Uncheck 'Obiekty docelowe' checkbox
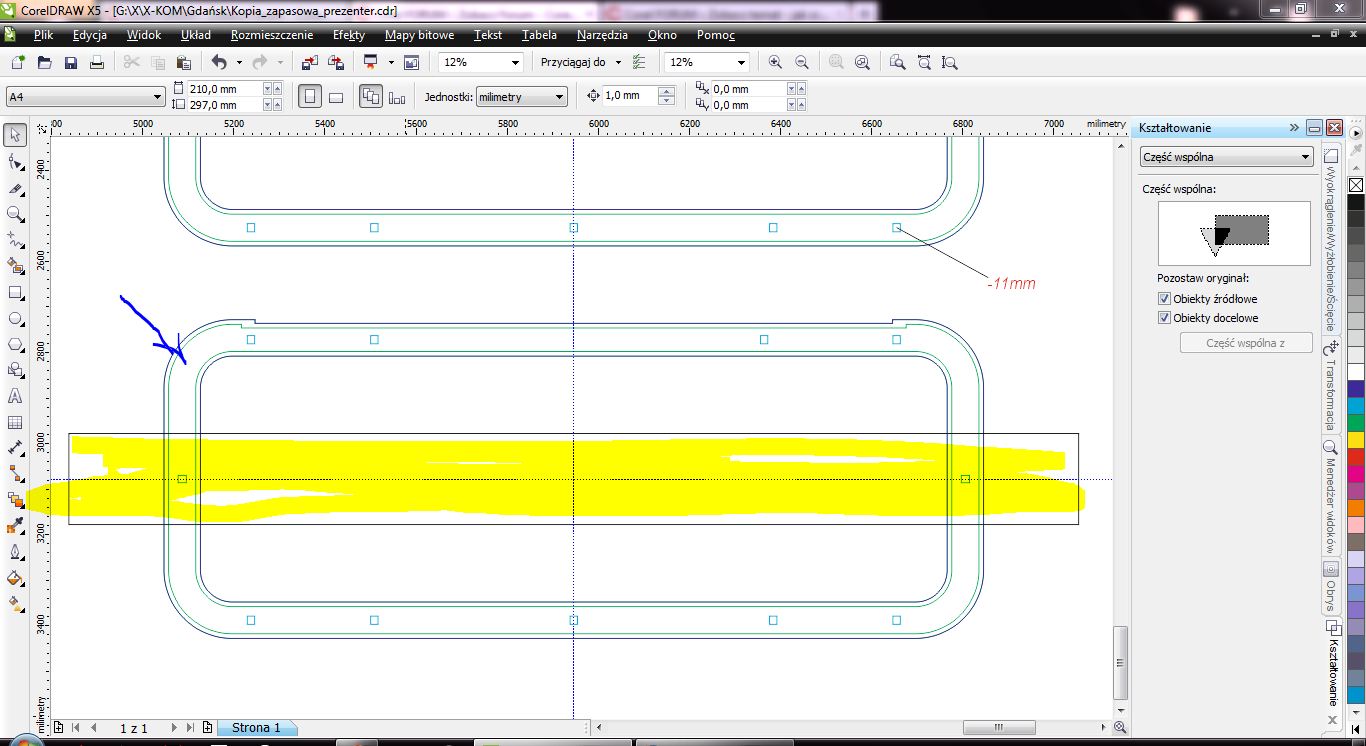Viewport: 1366px width, 746px height. click(1164, 318)
